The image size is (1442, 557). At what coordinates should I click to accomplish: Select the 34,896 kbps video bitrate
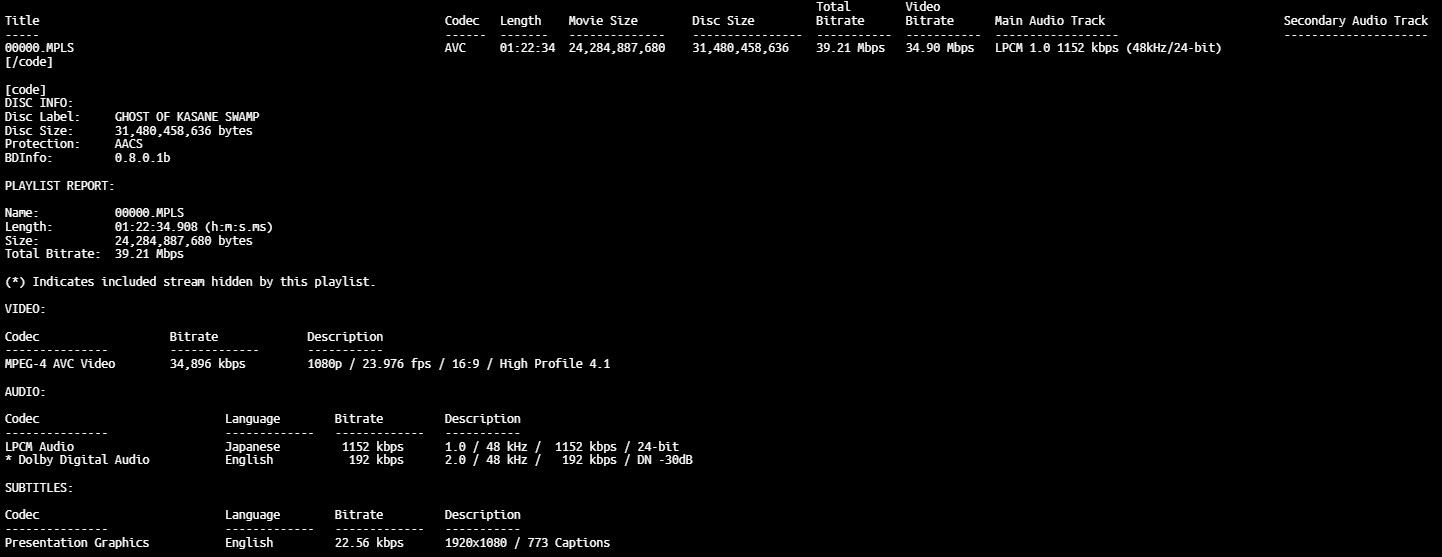tap(207, 364)
